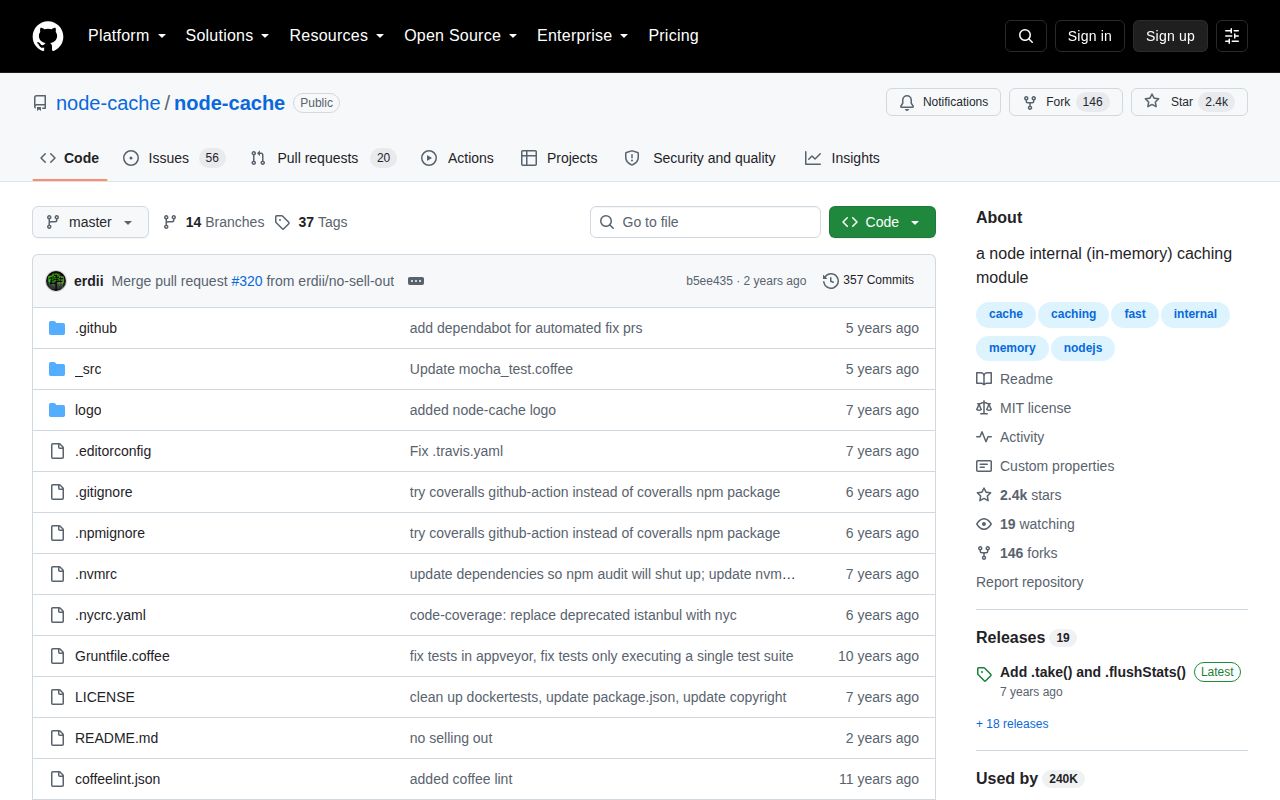
Task: Open the .nycrc.yaml file
Action: (x=110, y=615)
